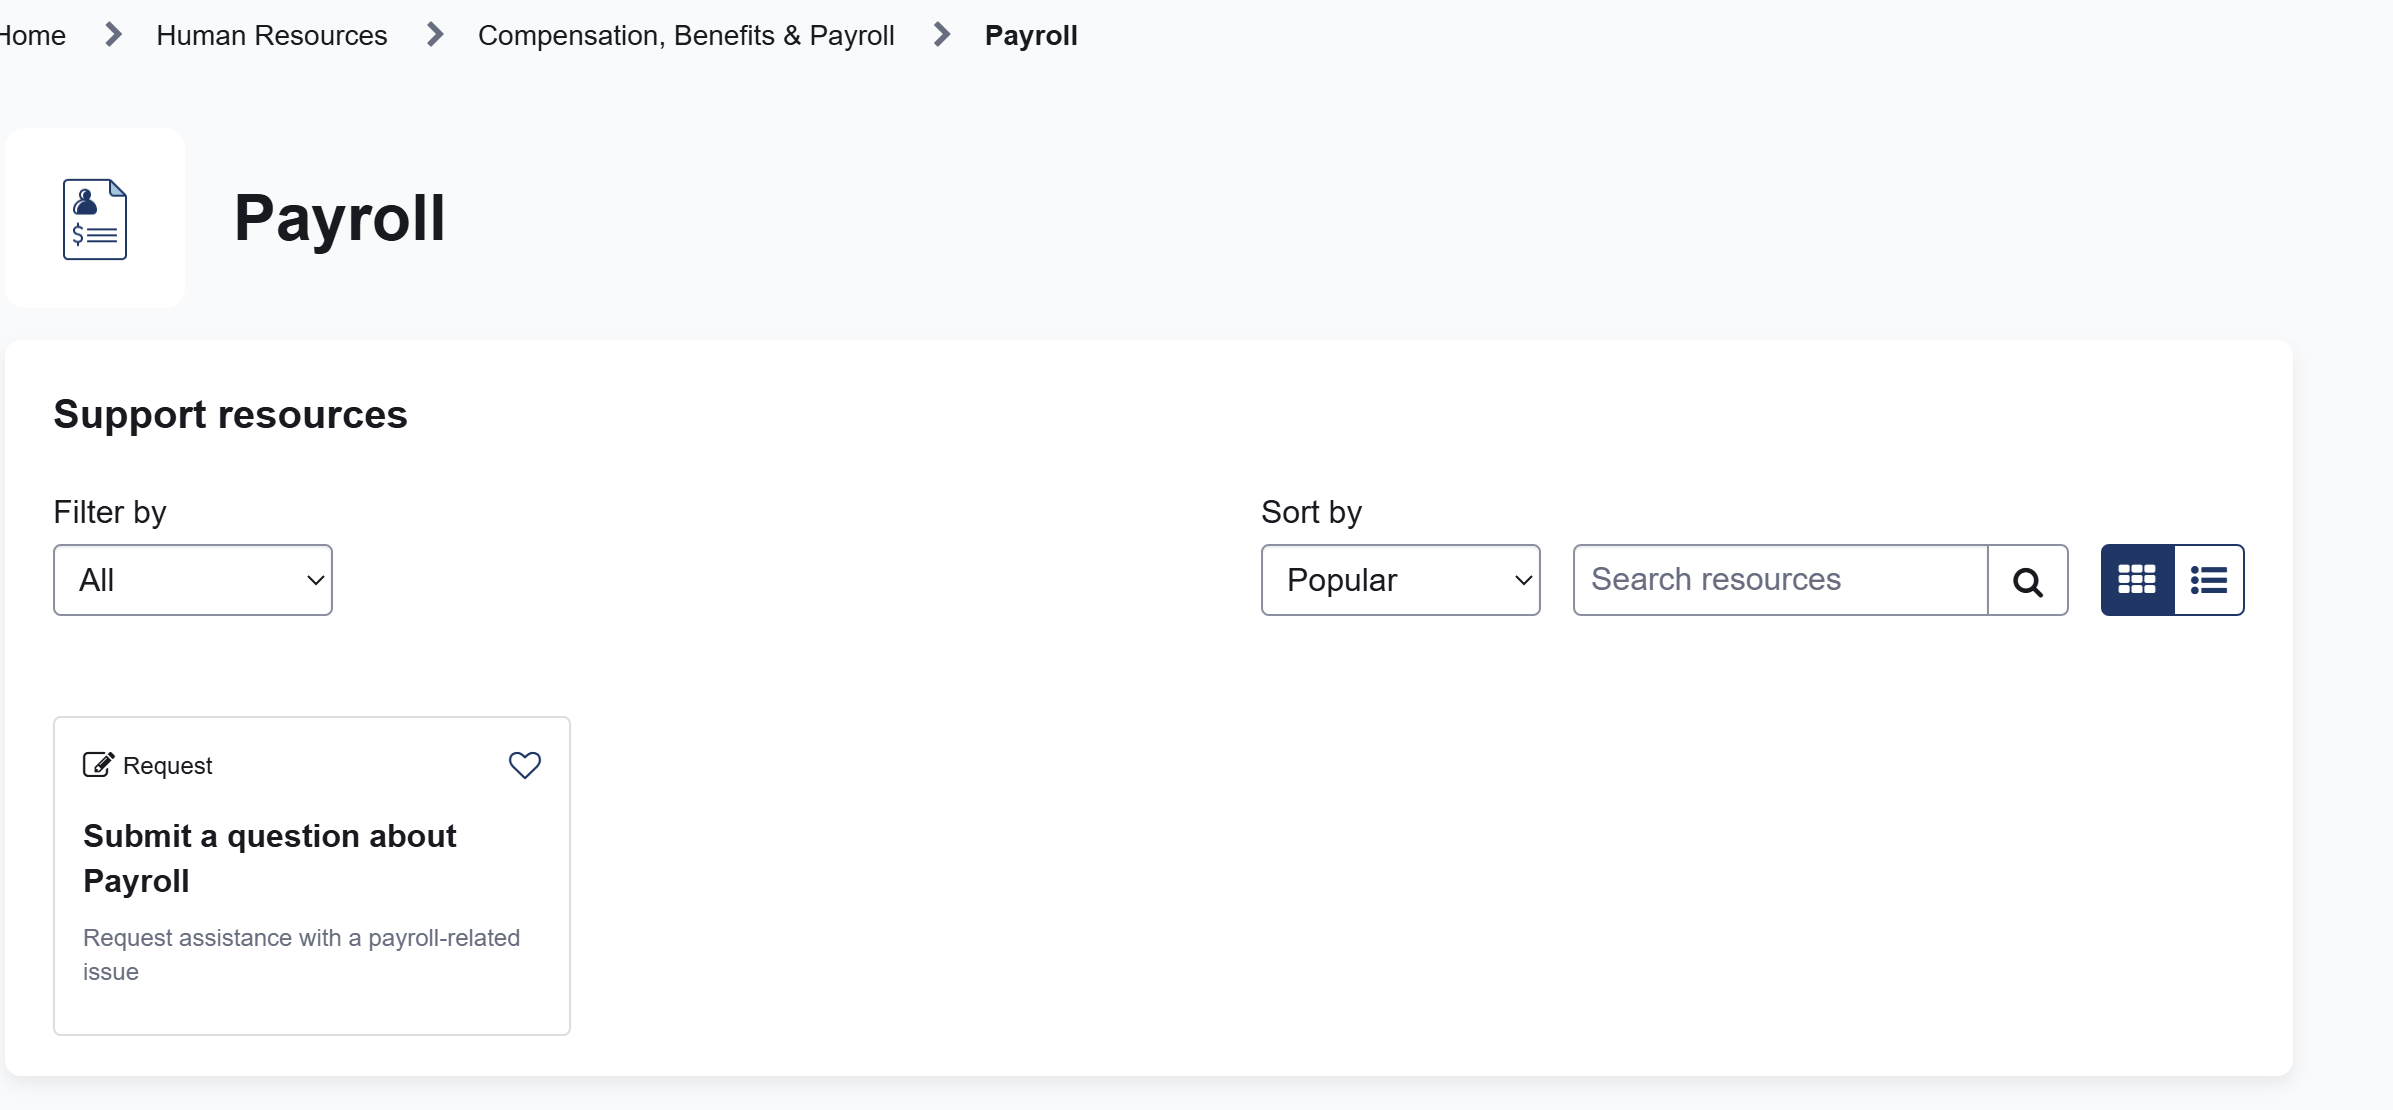Click the Request label on card

tap(167, 766)
